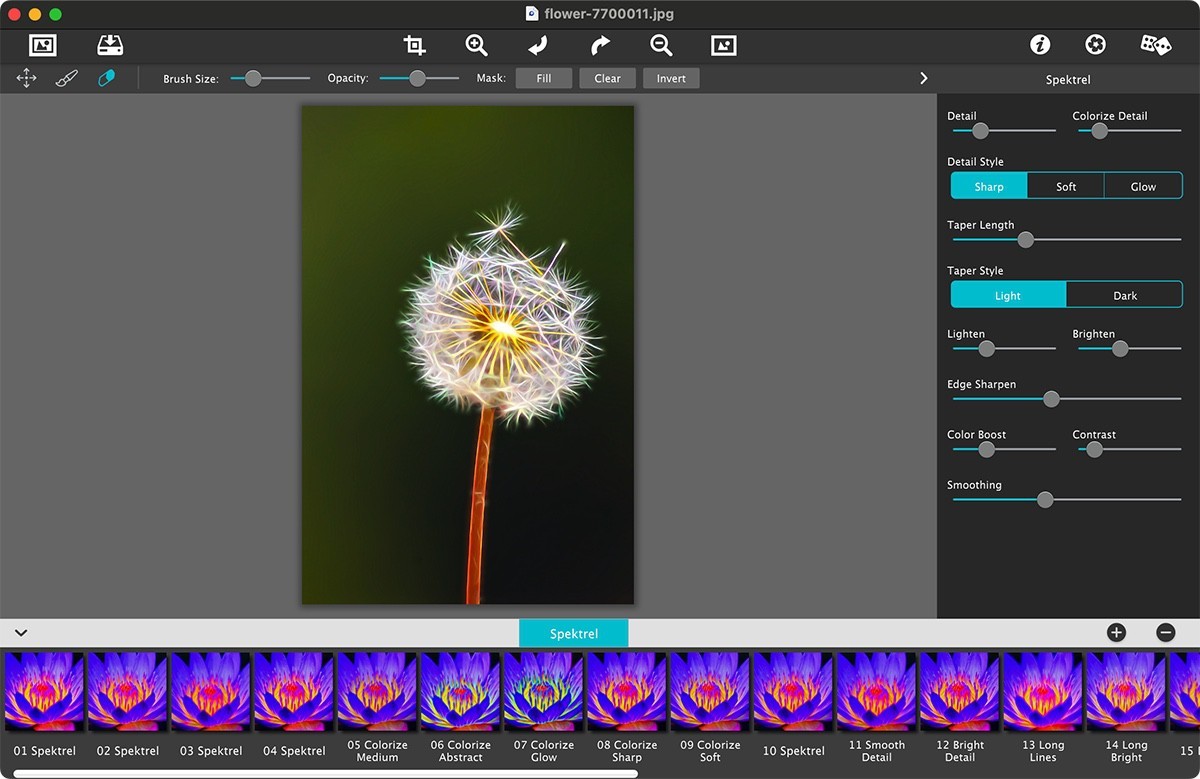Select the 06 Colorize Abstract preset
This screenshot has height=779, width=1200.
pyautogui.click(x=459, y=690)
